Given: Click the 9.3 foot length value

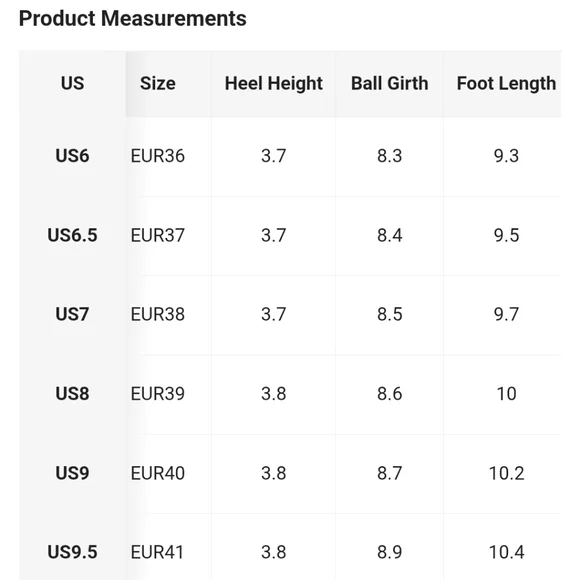Looking at the screenshot, I should 506,156.
